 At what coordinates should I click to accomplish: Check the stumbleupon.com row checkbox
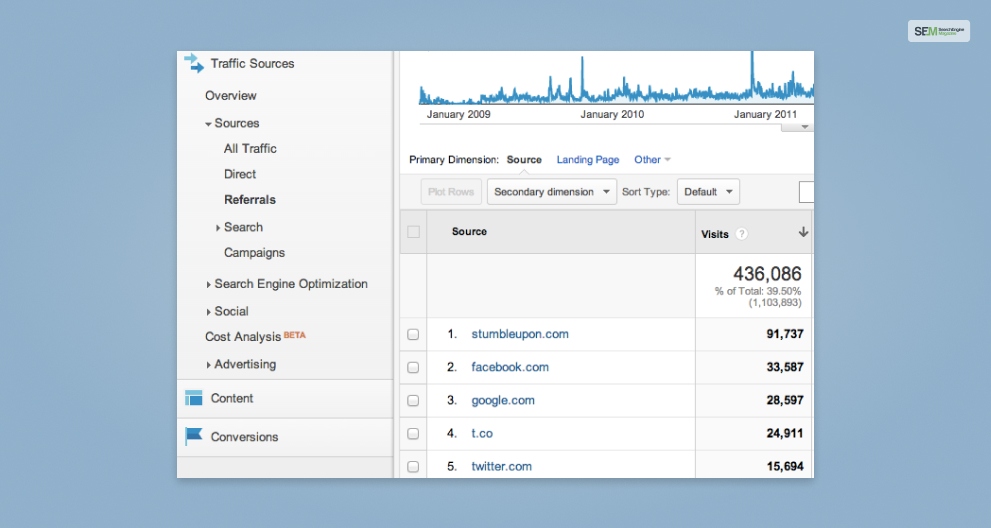(413, 334)
